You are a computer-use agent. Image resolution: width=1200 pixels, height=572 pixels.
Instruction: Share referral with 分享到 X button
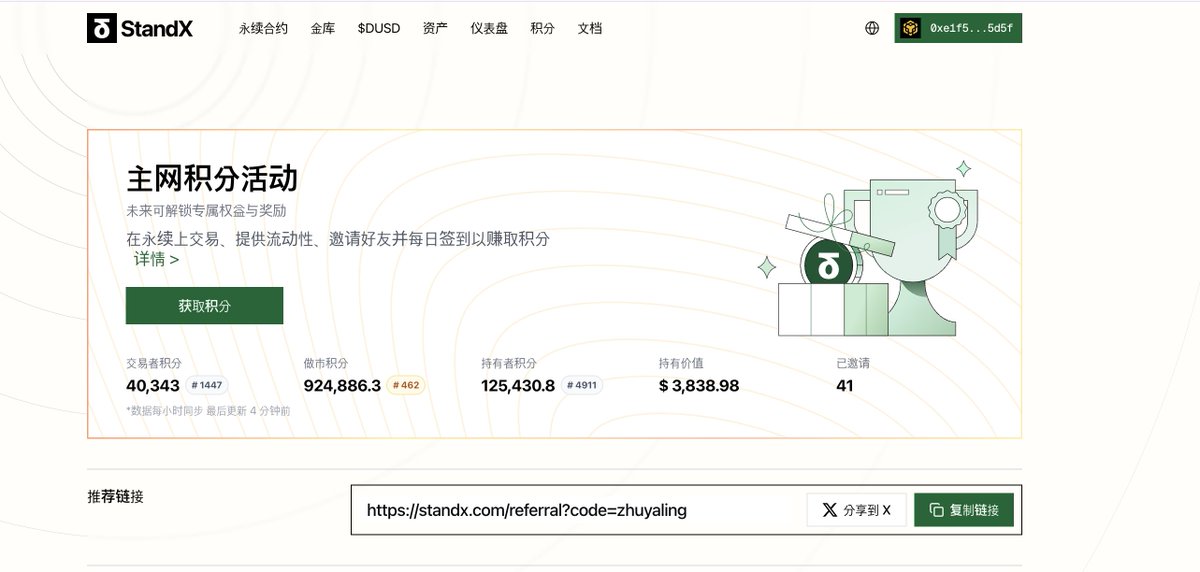(856, 510)
